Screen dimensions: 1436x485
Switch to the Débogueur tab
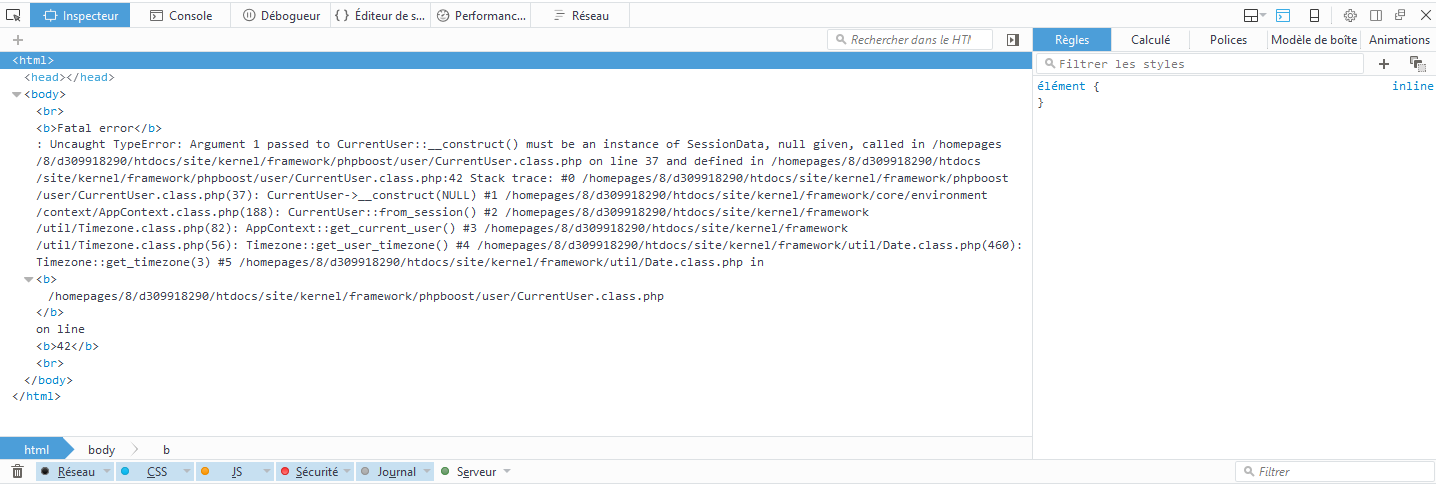pos(280,15)
